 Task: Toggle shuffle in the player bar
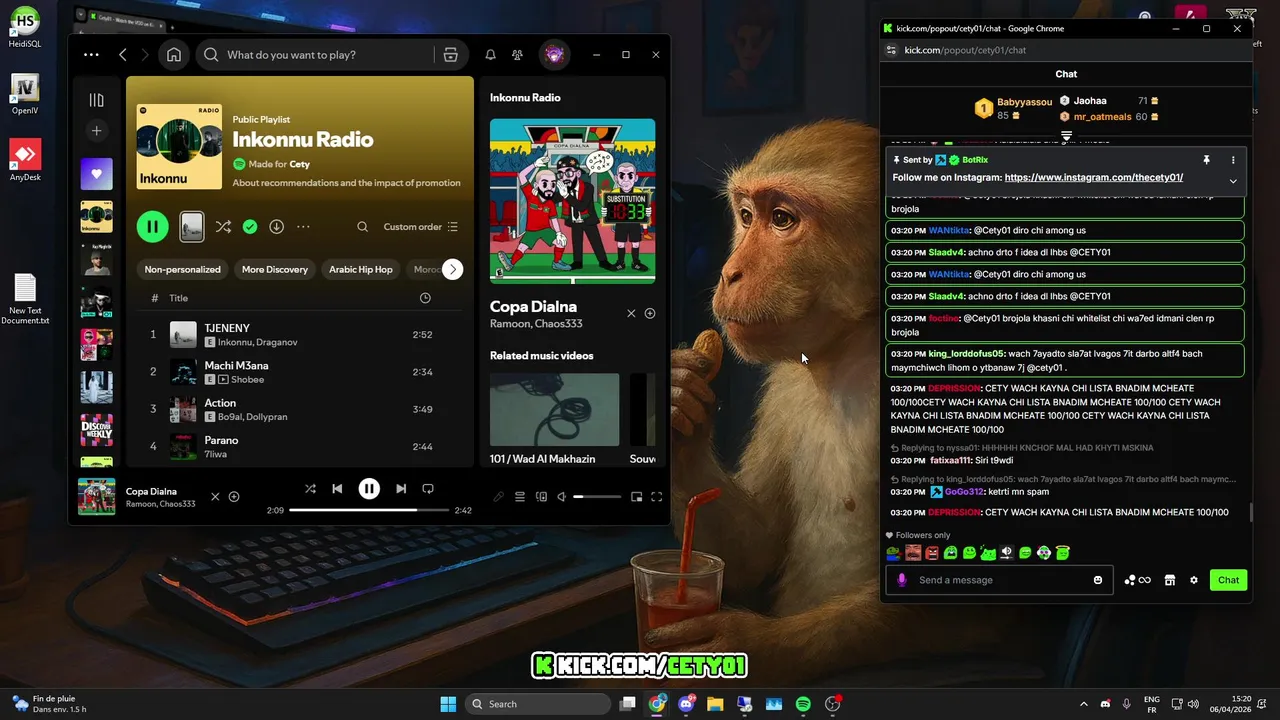click(x=310, y=489)
